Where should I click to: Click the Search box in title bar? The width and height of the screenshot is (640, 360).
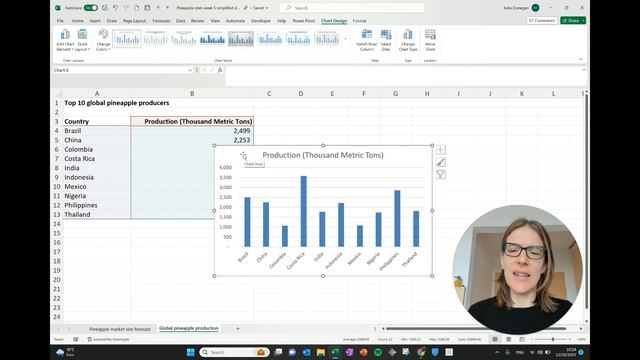[352, 8]
